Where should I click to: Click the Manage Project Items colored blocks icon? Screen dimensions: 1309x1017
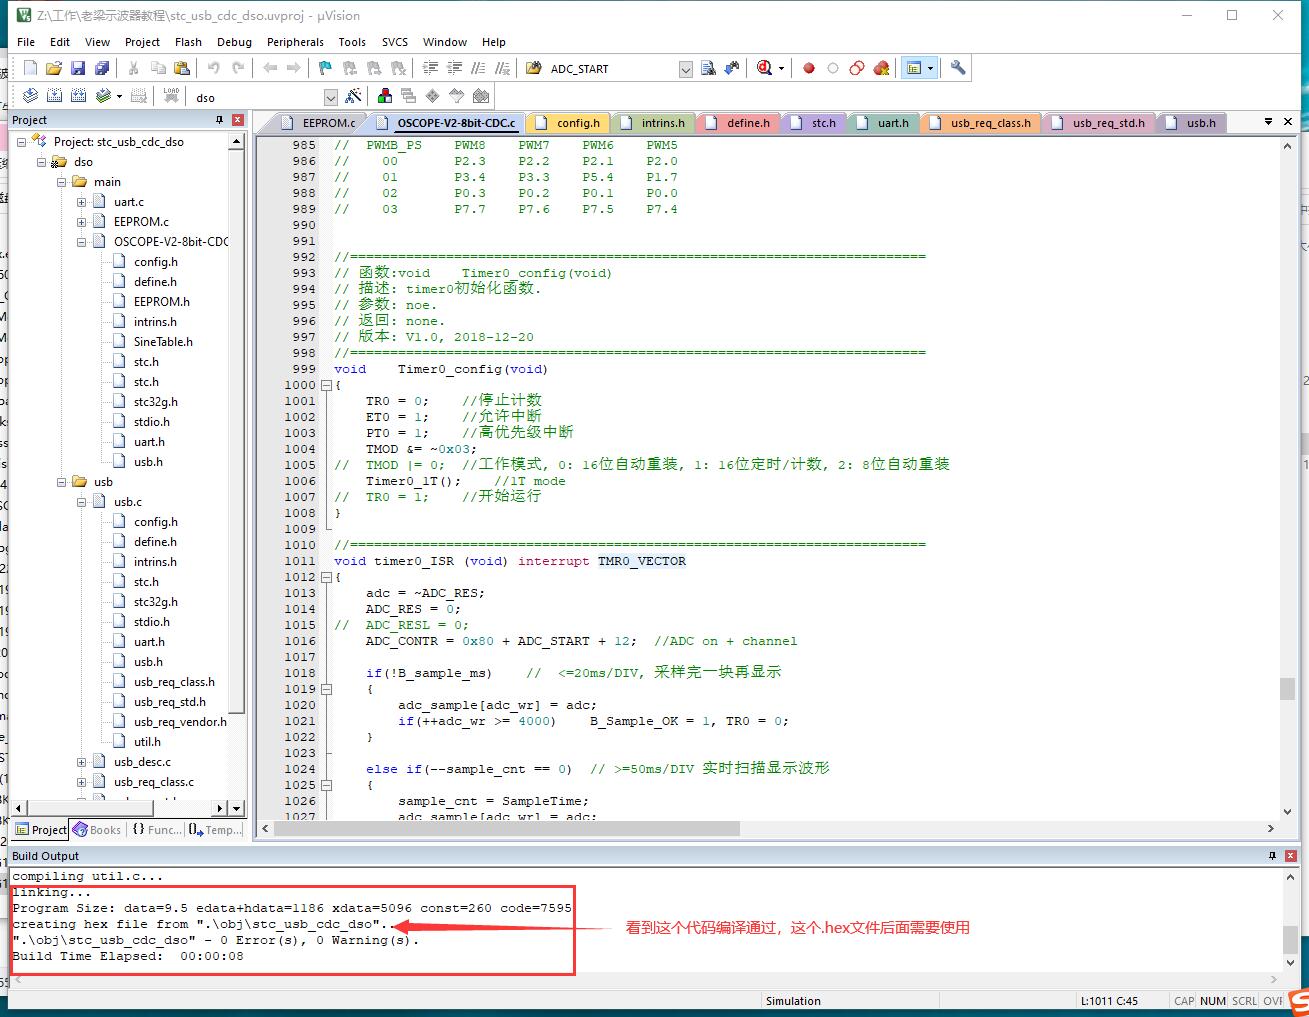(x=384, y=96)
